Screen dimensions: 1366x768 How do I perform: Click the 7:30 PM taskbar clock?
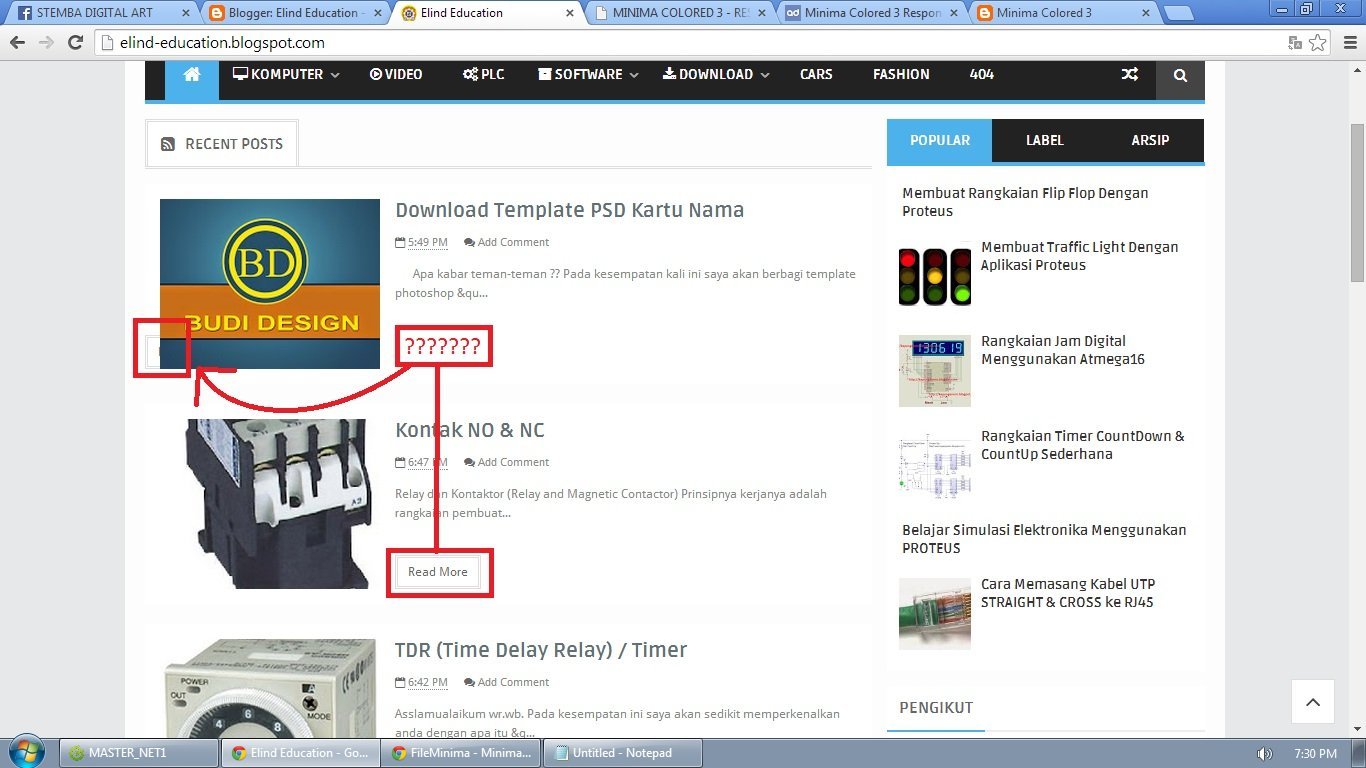(1315, 753)
